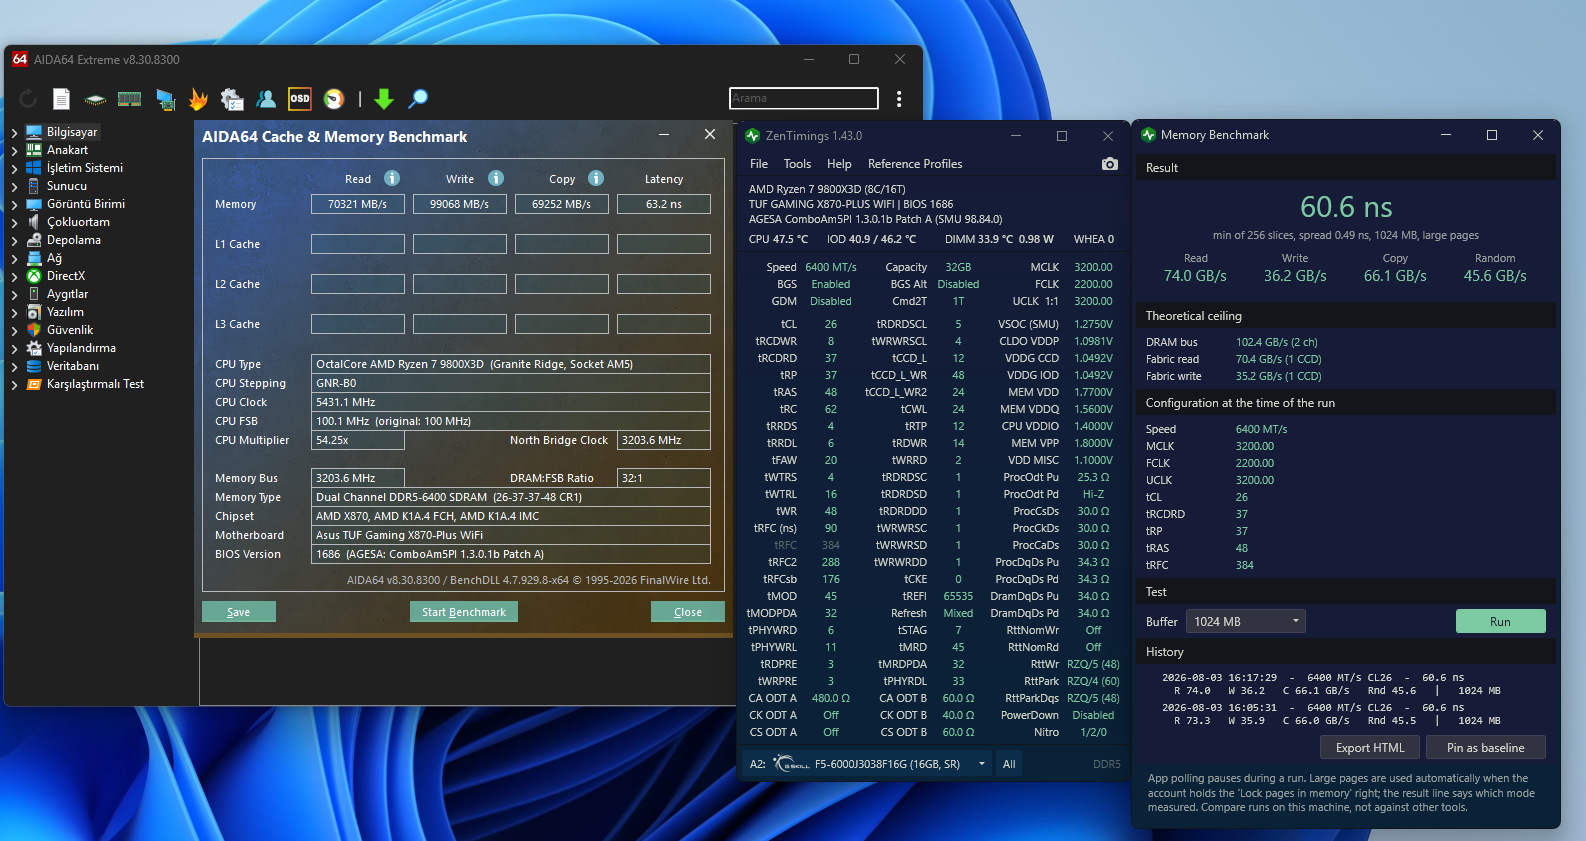1586x841 pixels.
Task: Click the All button in ZenTimings
Action: 1009,764
